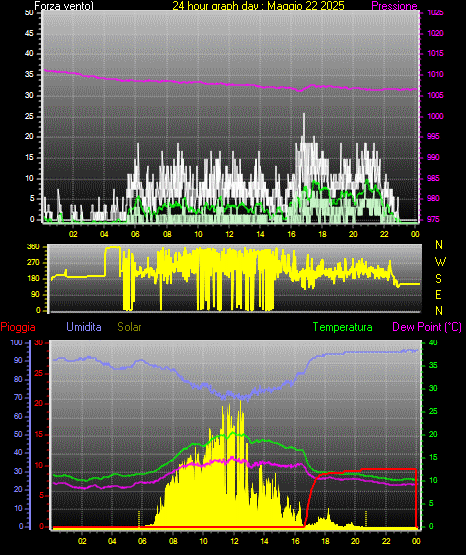Click the 1010 pressure axis value
Image resolution: width=466 pixels, height=555 pixels.
pos(435,74)
